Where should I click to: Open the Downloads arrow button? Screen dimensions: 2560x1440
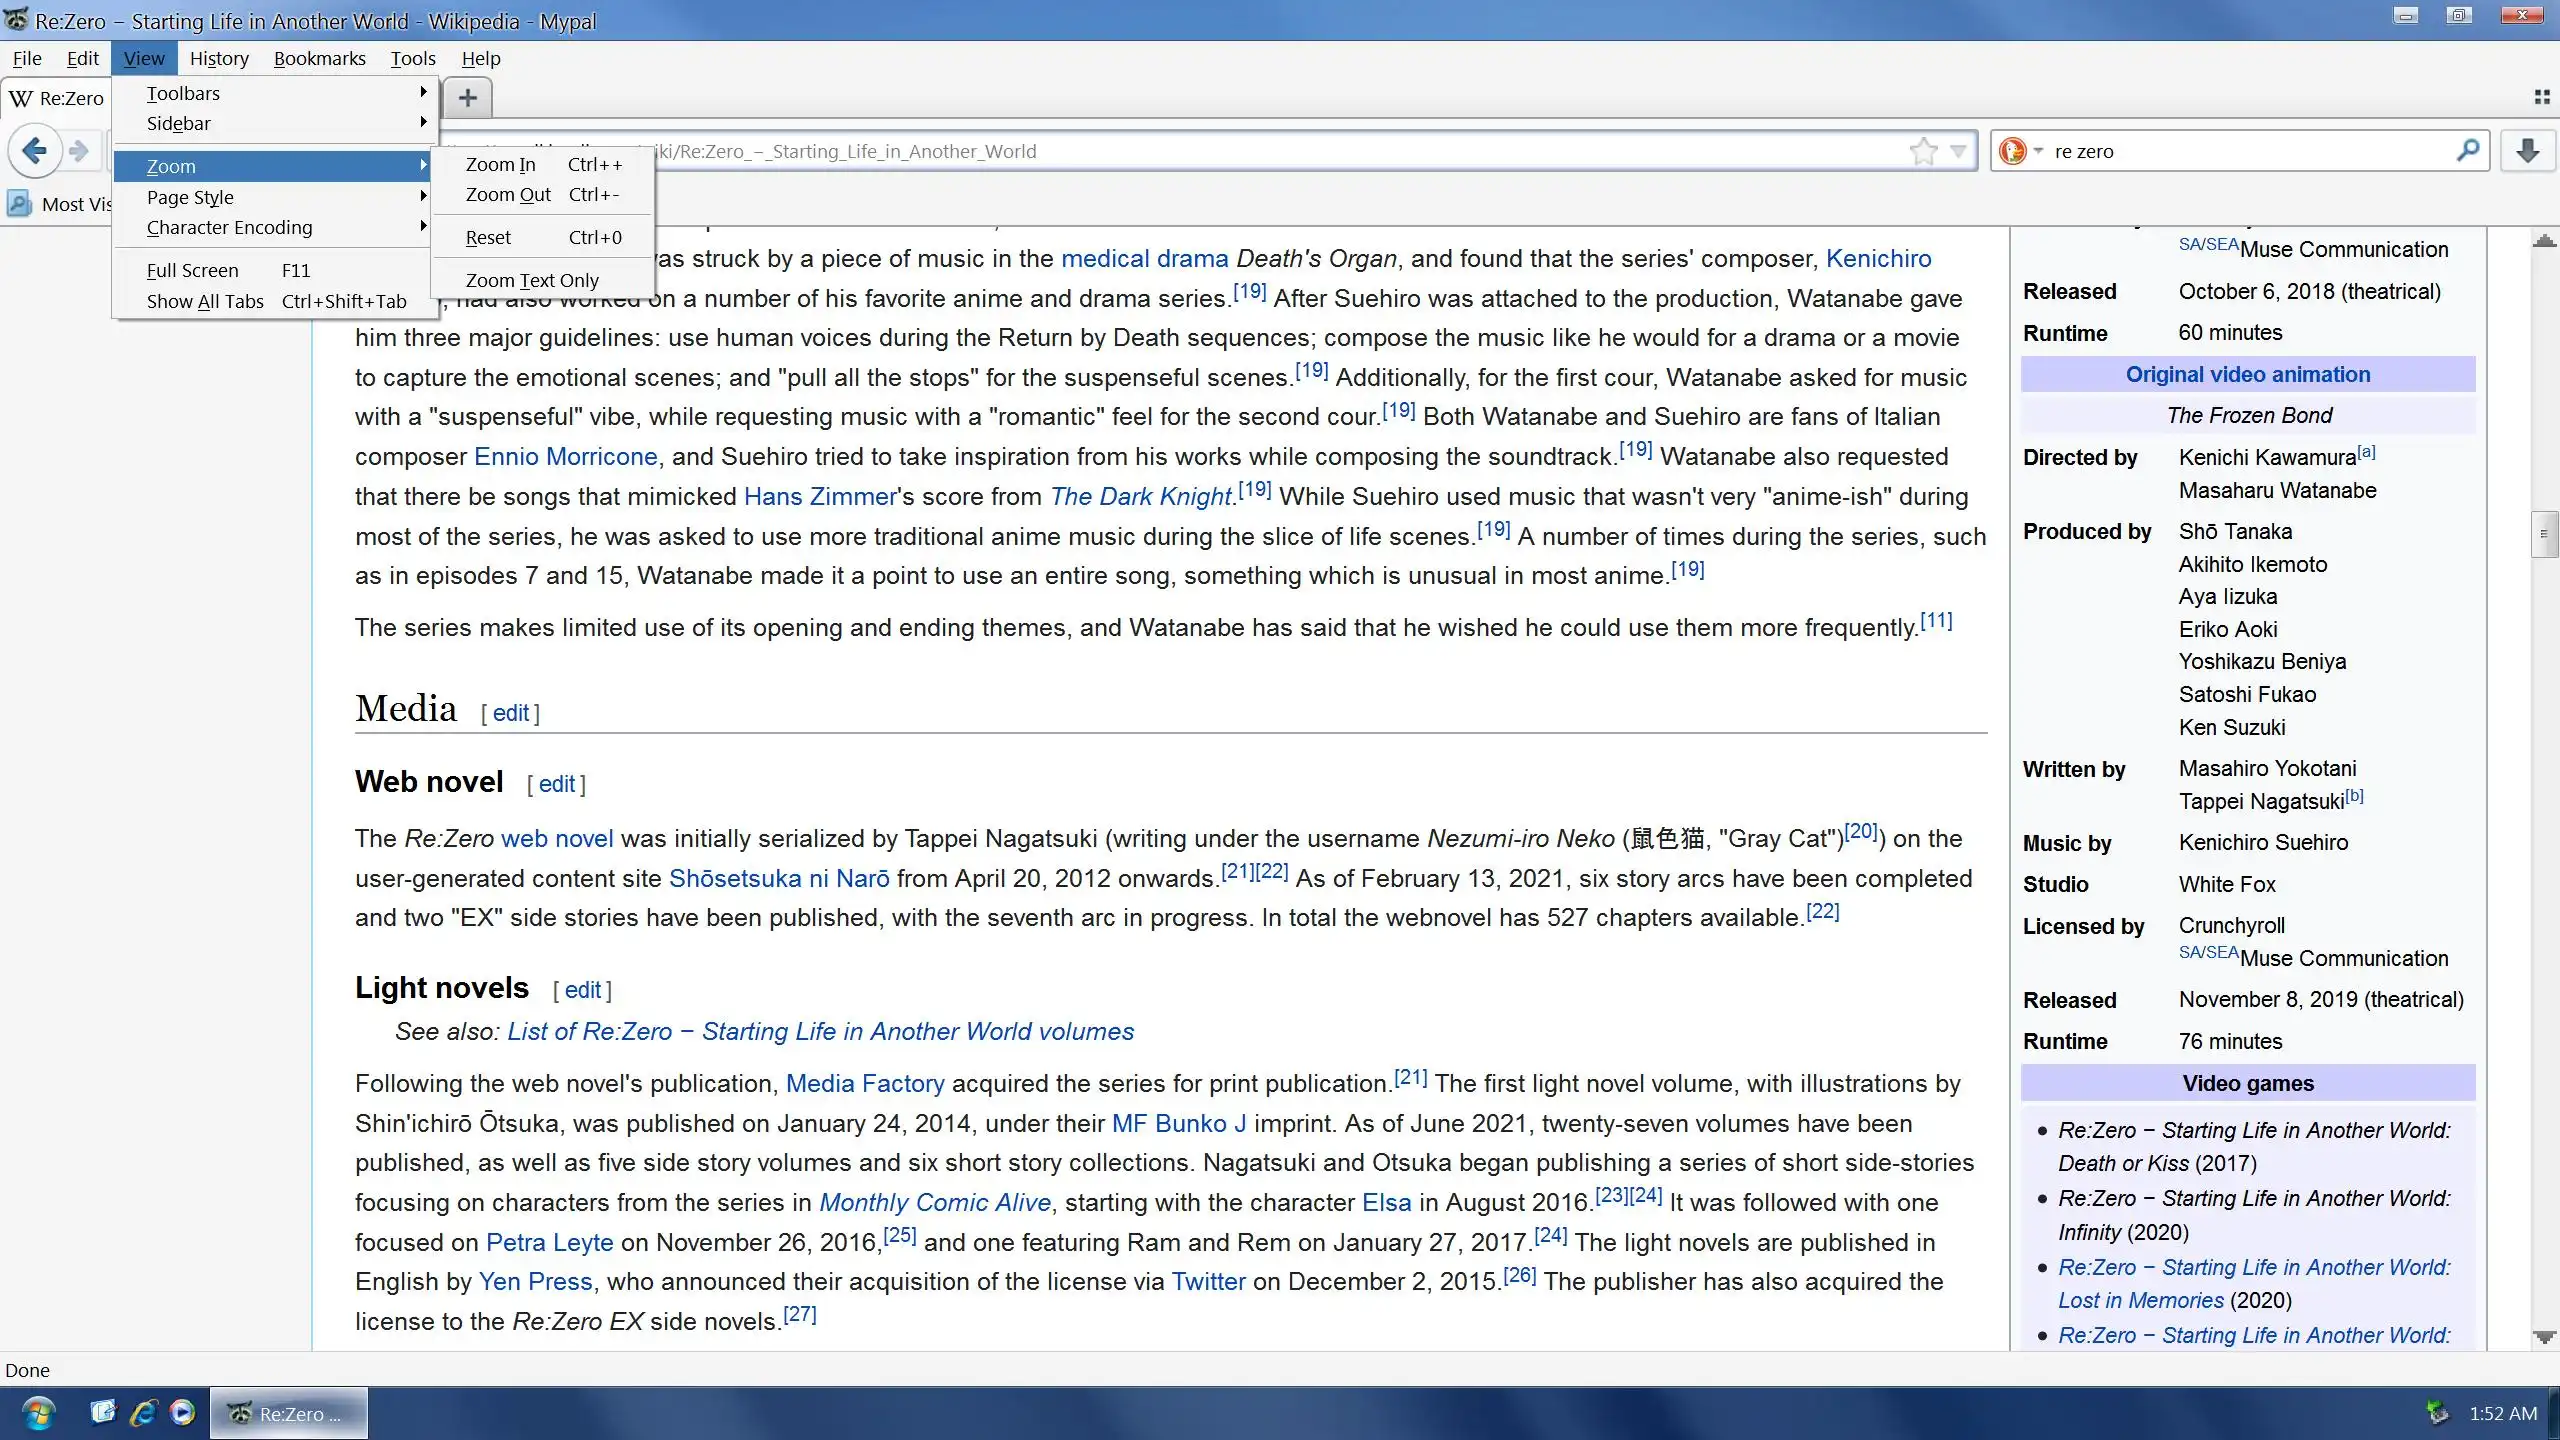point(2527,151)
